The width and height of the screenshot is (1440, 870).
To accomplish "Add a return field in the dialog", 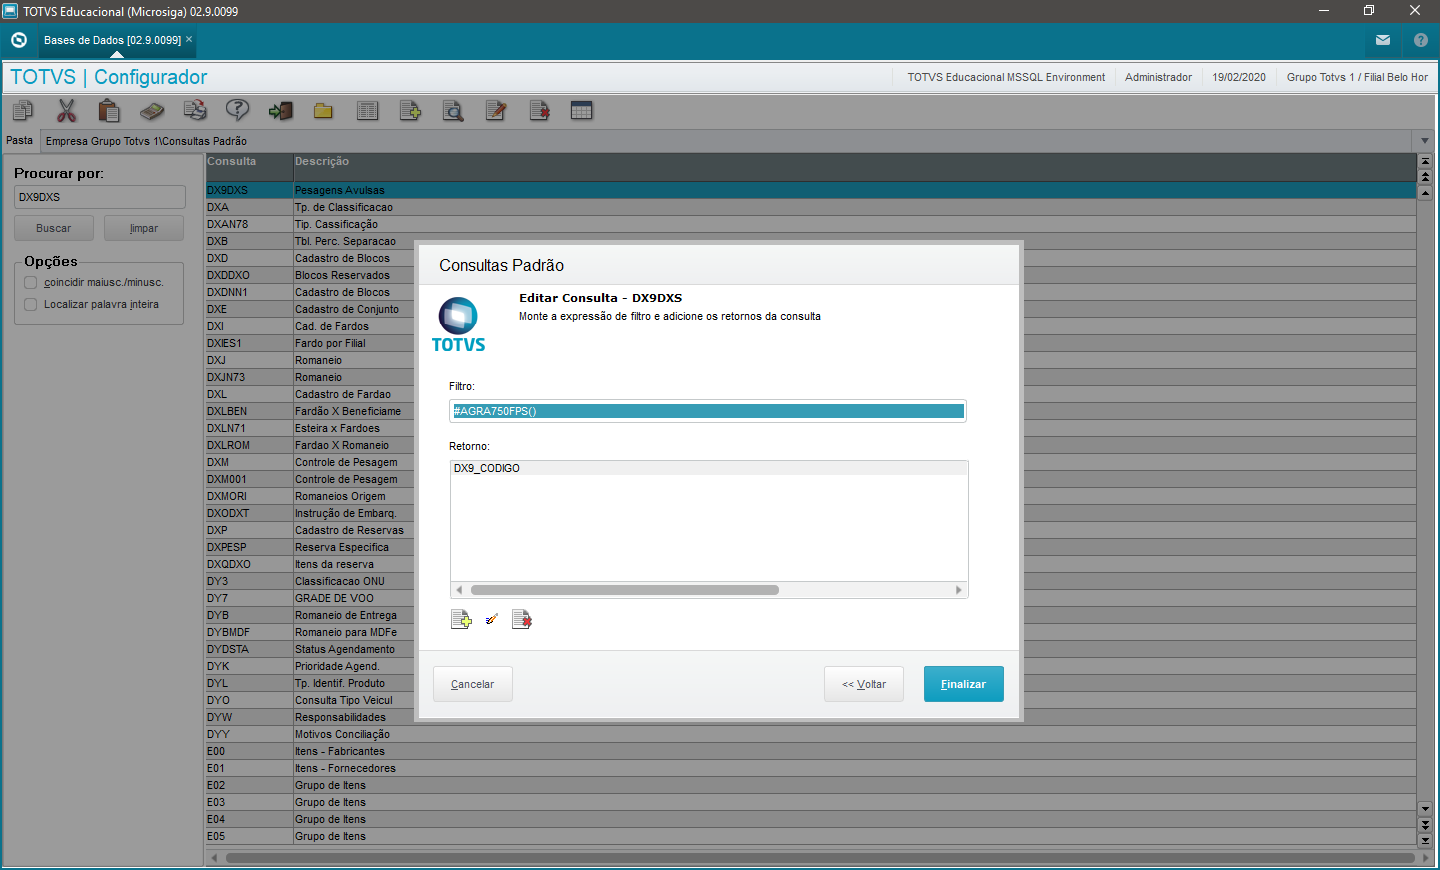I will click(x=461, y=620).
